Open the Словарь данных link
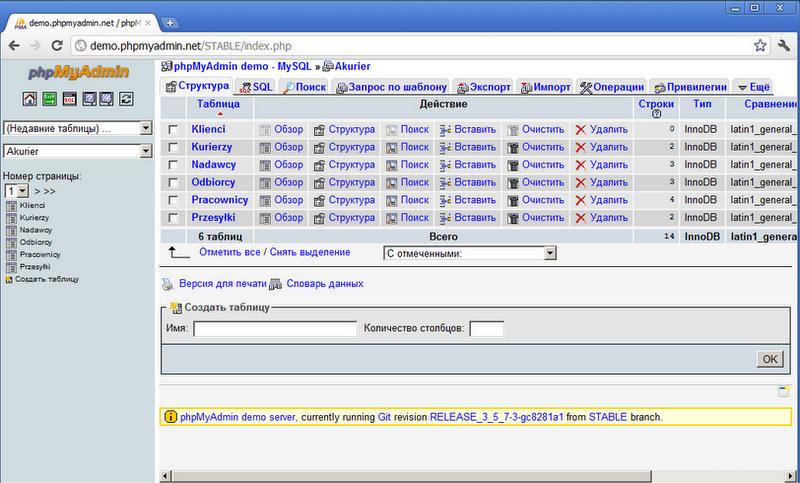 325,284
